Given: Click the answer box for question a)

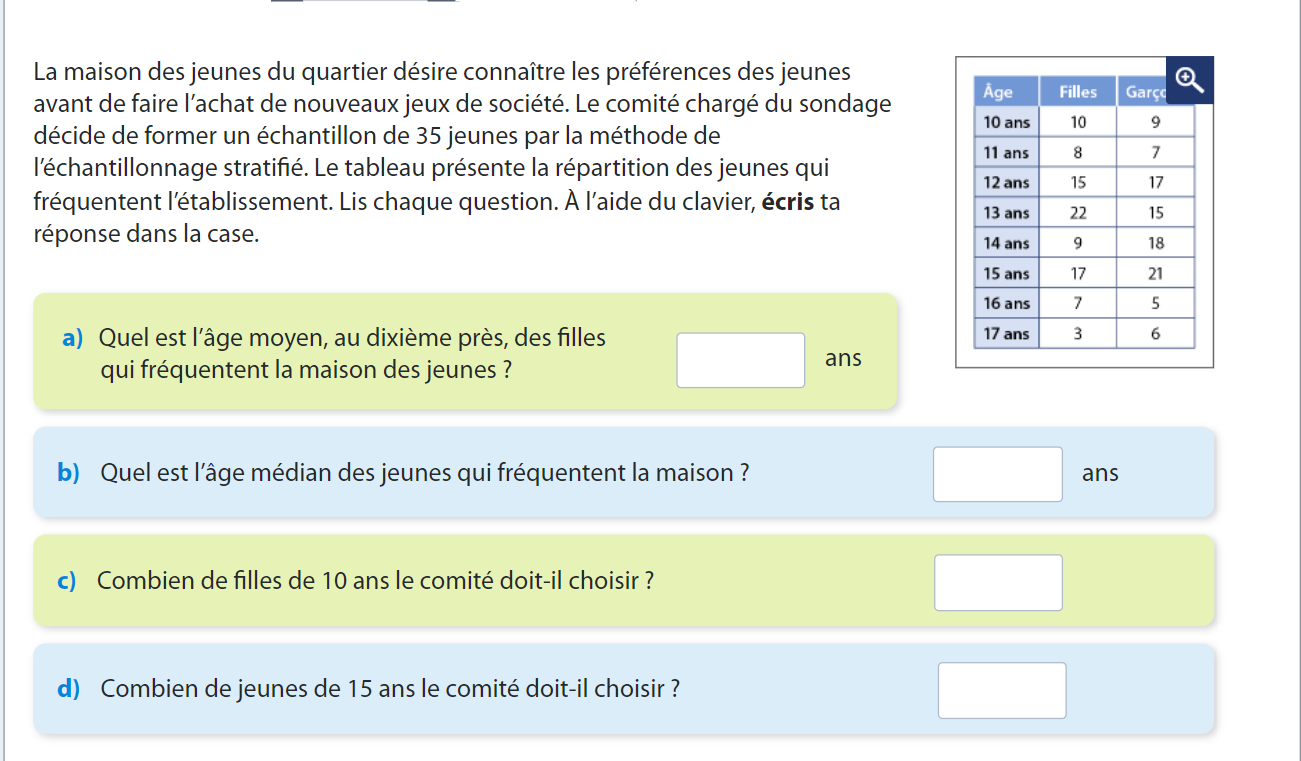Looking at the screenshot, I should pyautogui.click(x=740, y=360).
